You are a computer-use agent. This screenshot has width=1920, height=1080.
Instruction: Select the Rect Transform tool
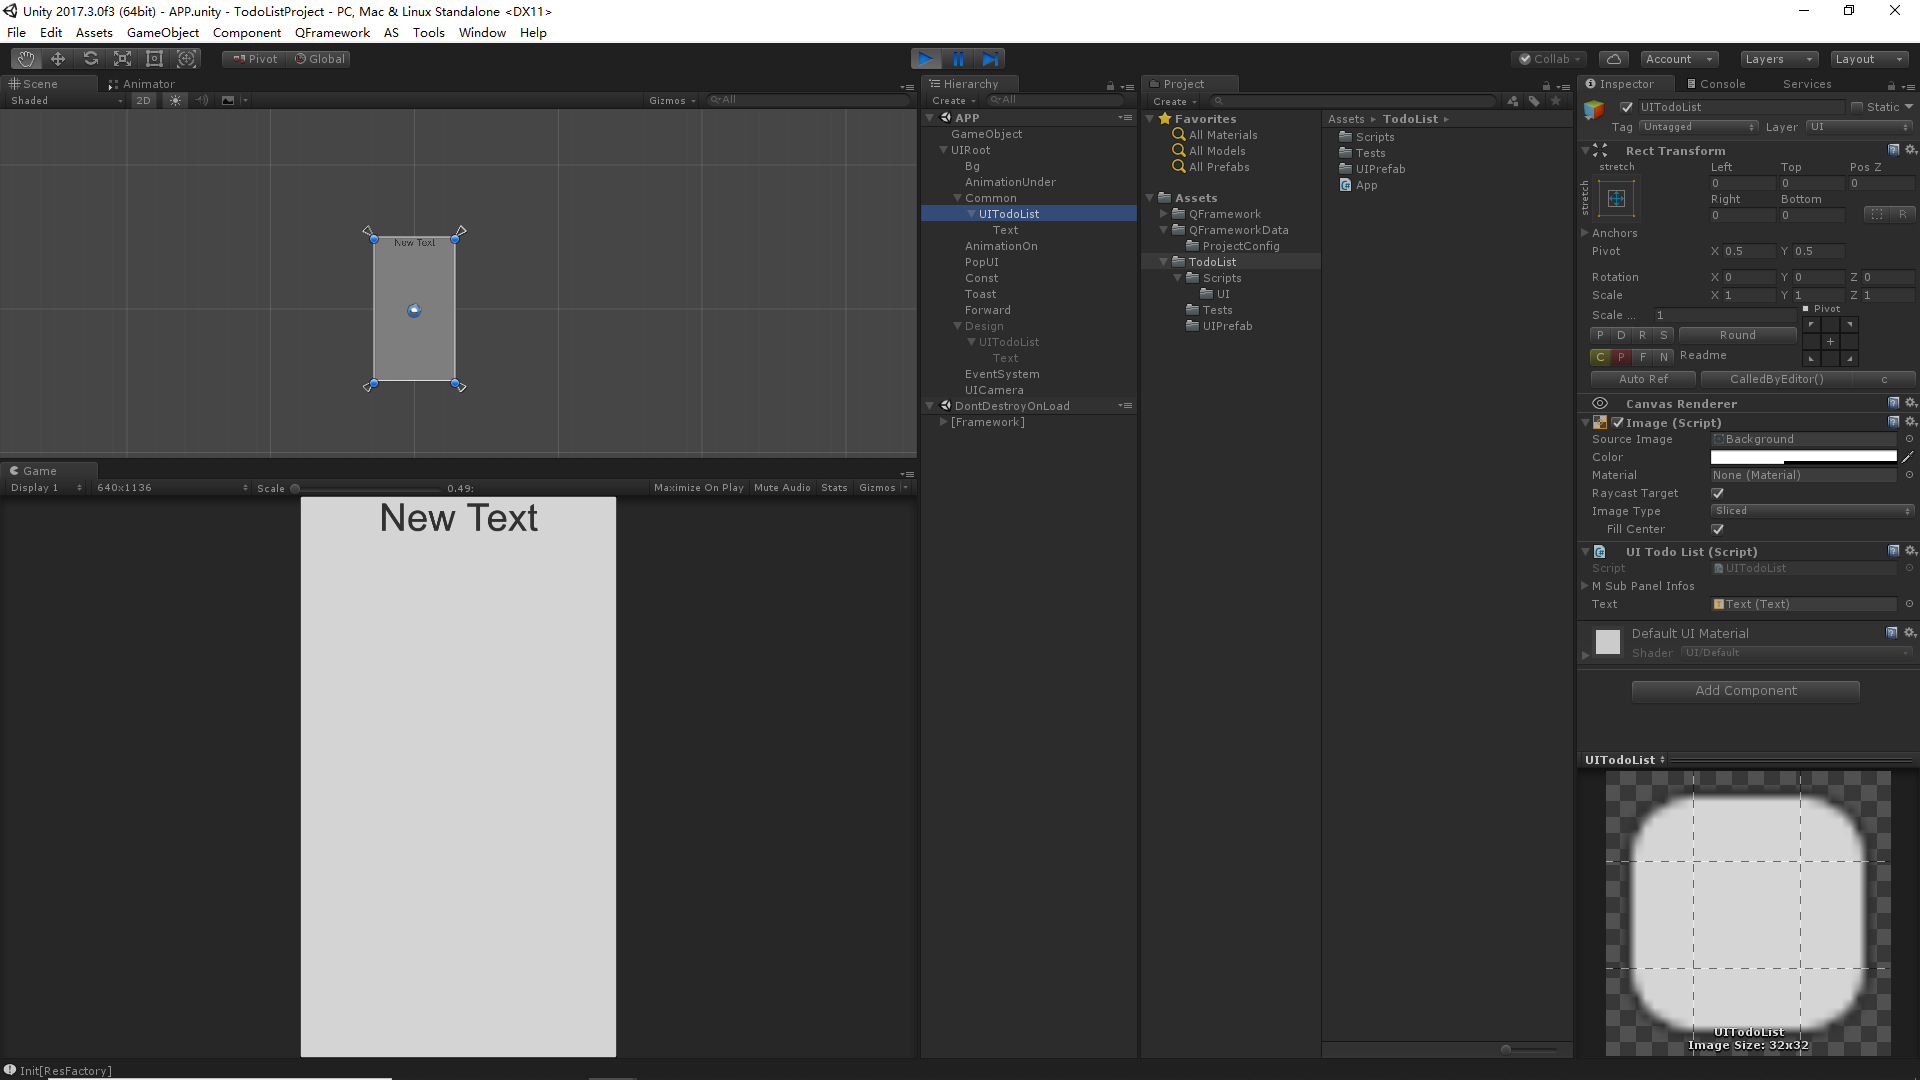(x=154, y=59)
